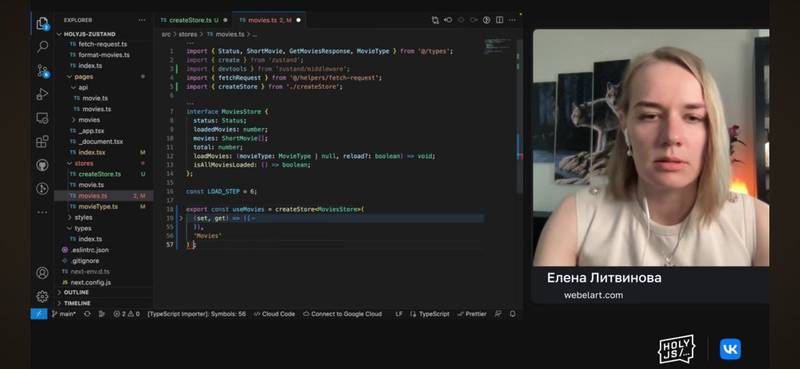
Task: Click the feedback icon in status bar
Action: [x=498, y=314]
